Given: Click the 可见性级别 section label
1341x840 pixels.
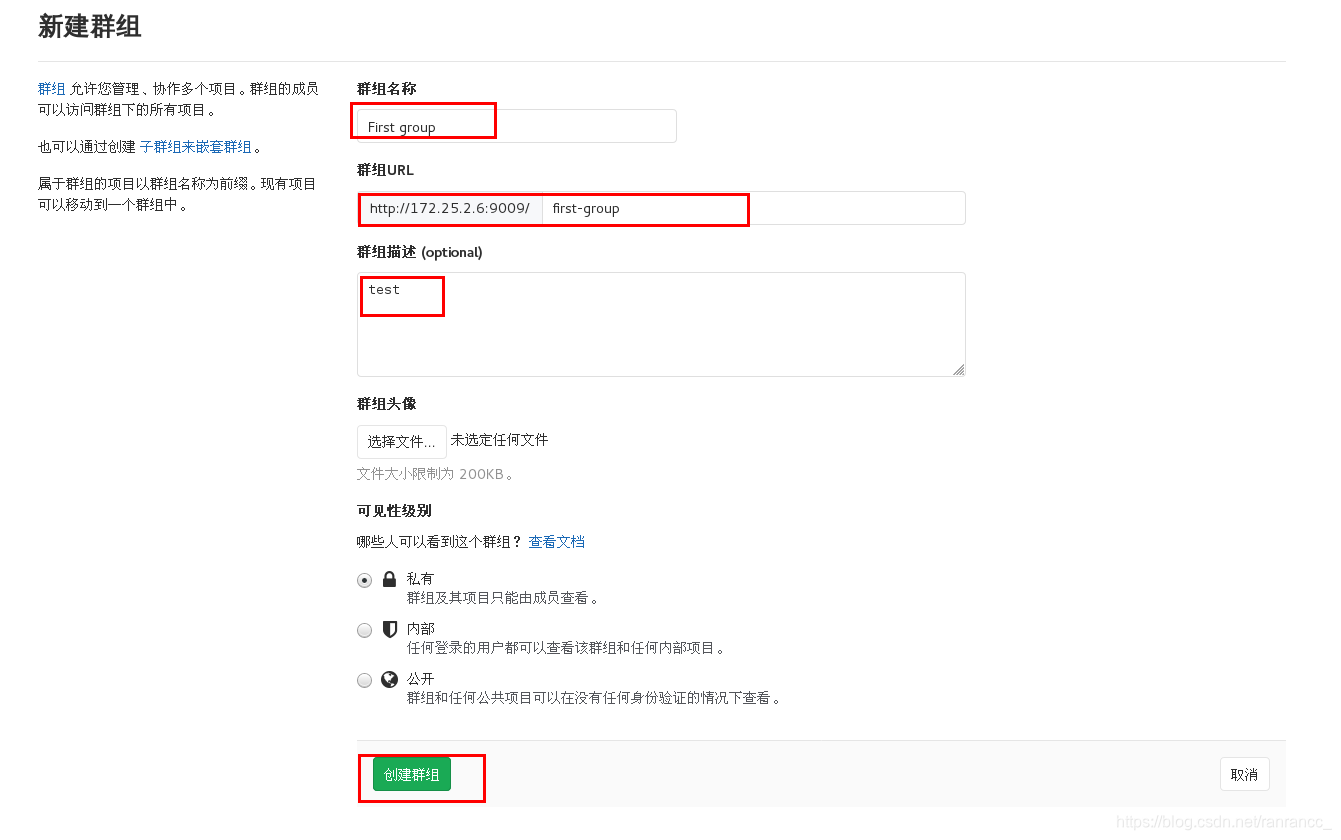Looking at the screenshot, I should pyautogui.click(x=394, y=510).
